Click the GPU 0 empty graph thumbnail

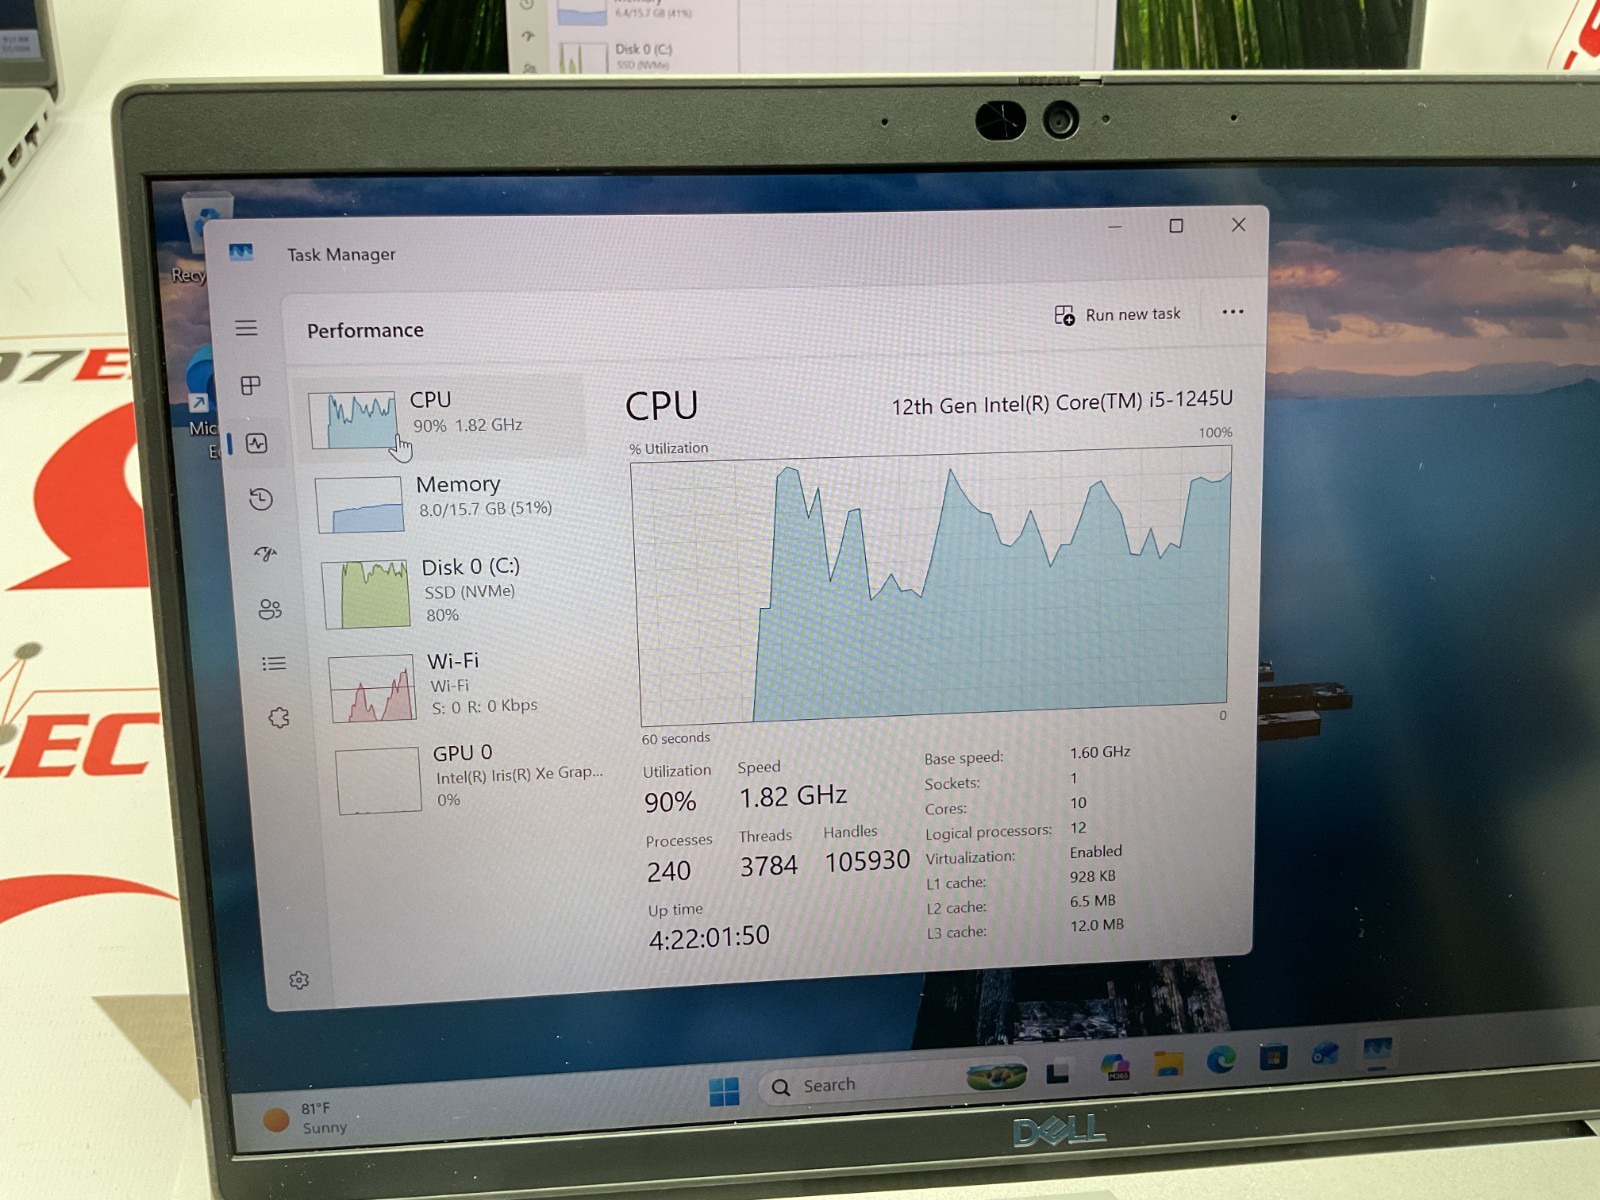click(378, 781)
